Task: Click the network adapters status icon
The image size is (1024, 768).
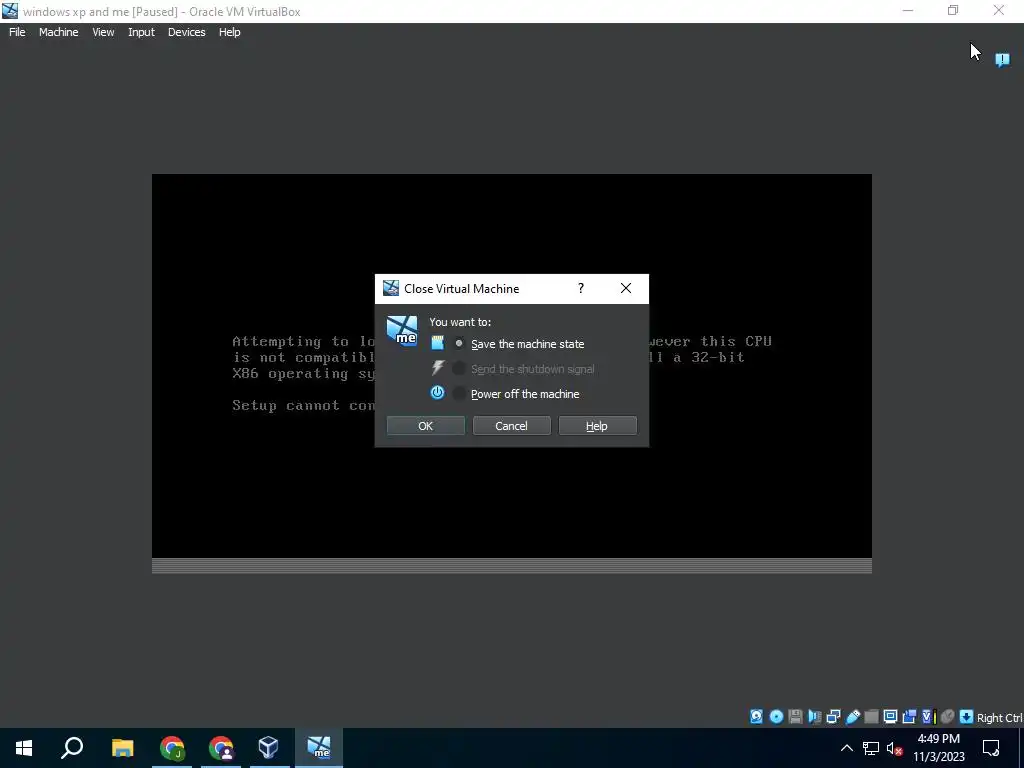Action: click(x=833, y=716)
